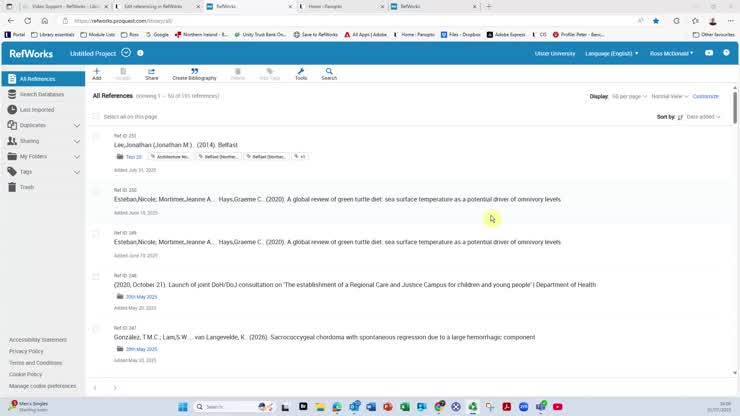Open File Explorer from the taskbar
Screen dimensions: 740x416
point(320,407)
